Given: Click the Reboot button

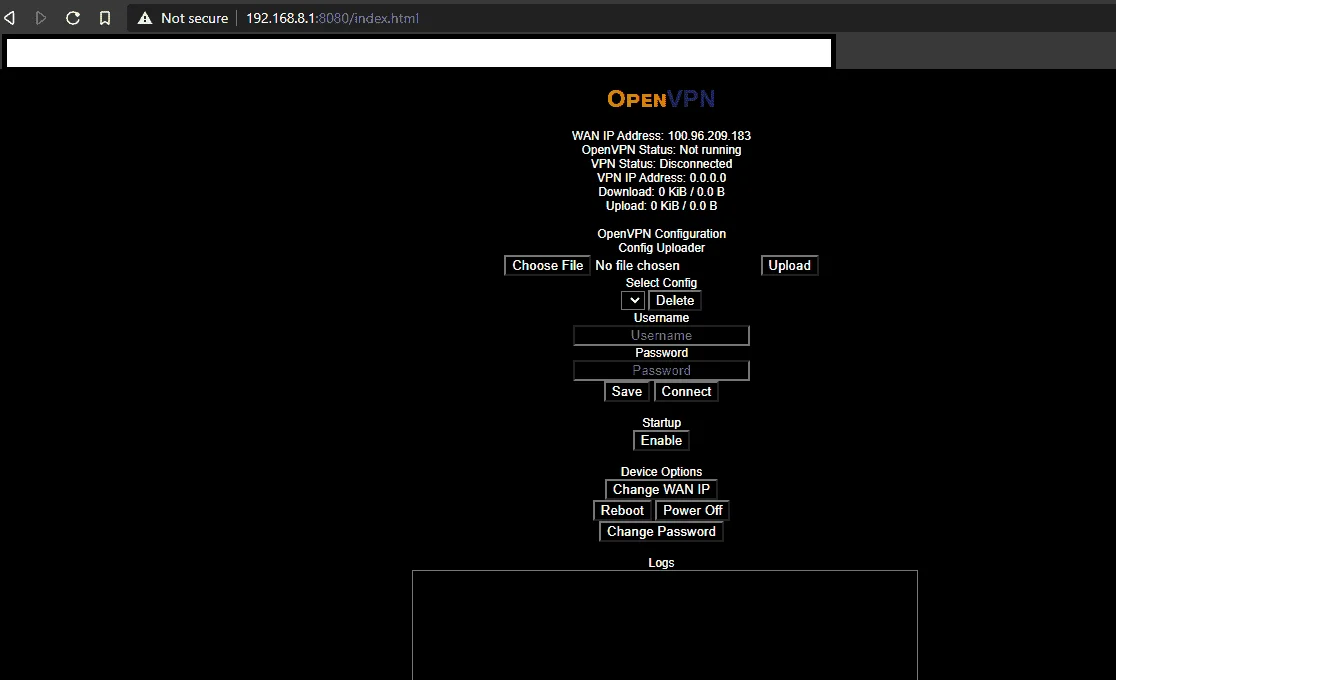Looking at the screenshot, I should pos(622,510).
